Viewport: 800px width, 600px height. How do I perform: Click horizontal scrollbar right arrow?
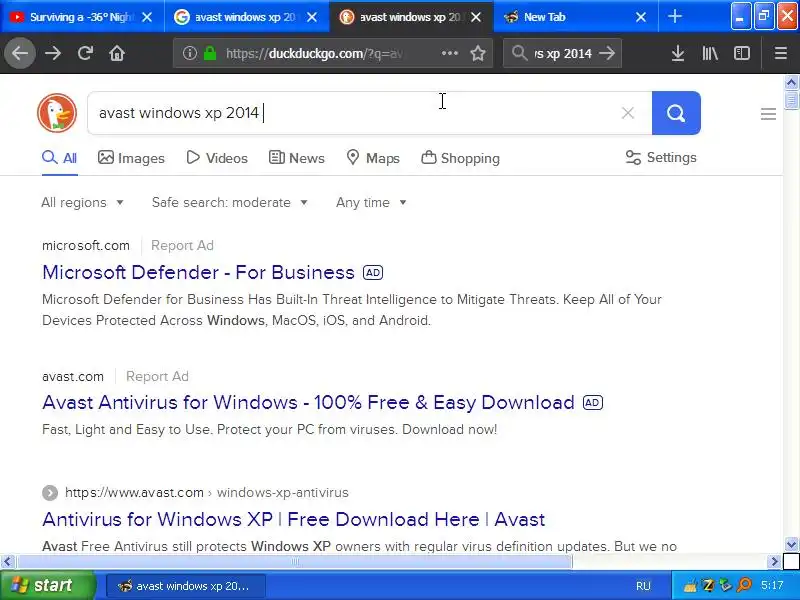[x=774, y=562]
